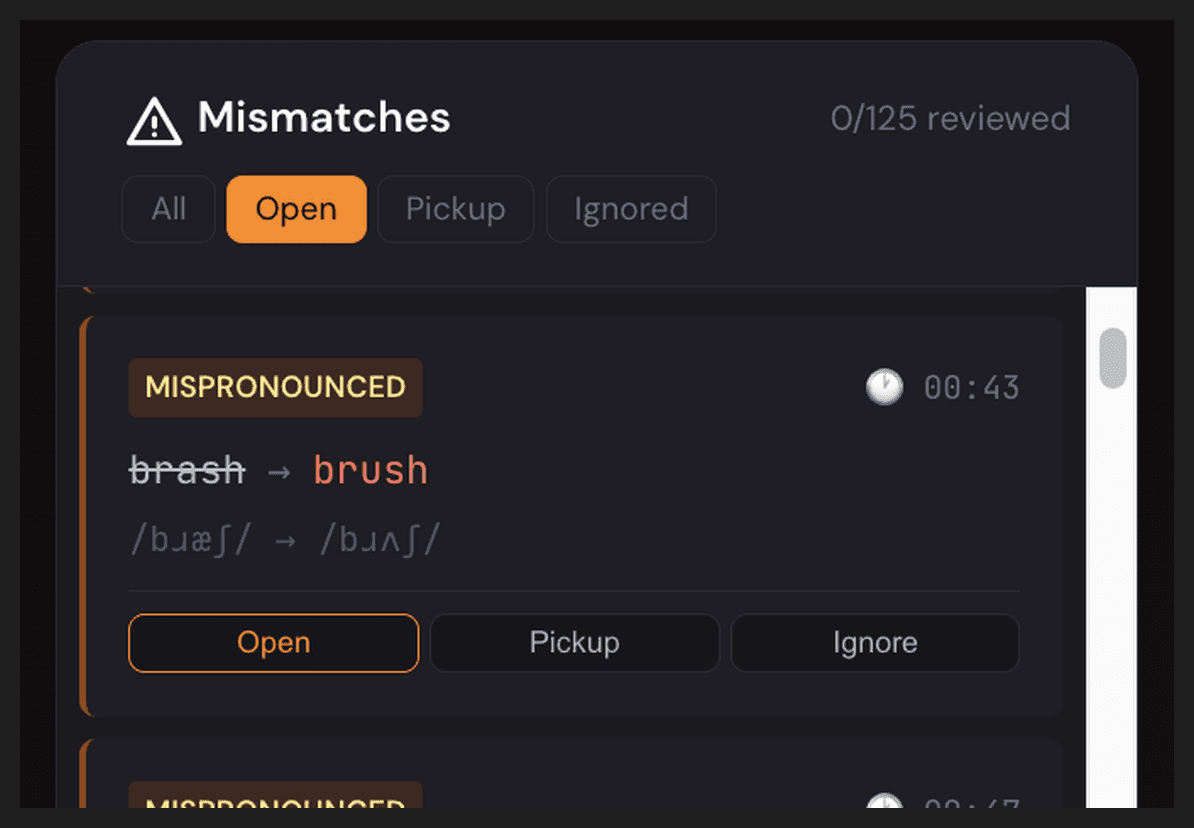This screenshot has width=1194, height=828.
Task: Click the clock icon next to 00:43
Action: 884,387
